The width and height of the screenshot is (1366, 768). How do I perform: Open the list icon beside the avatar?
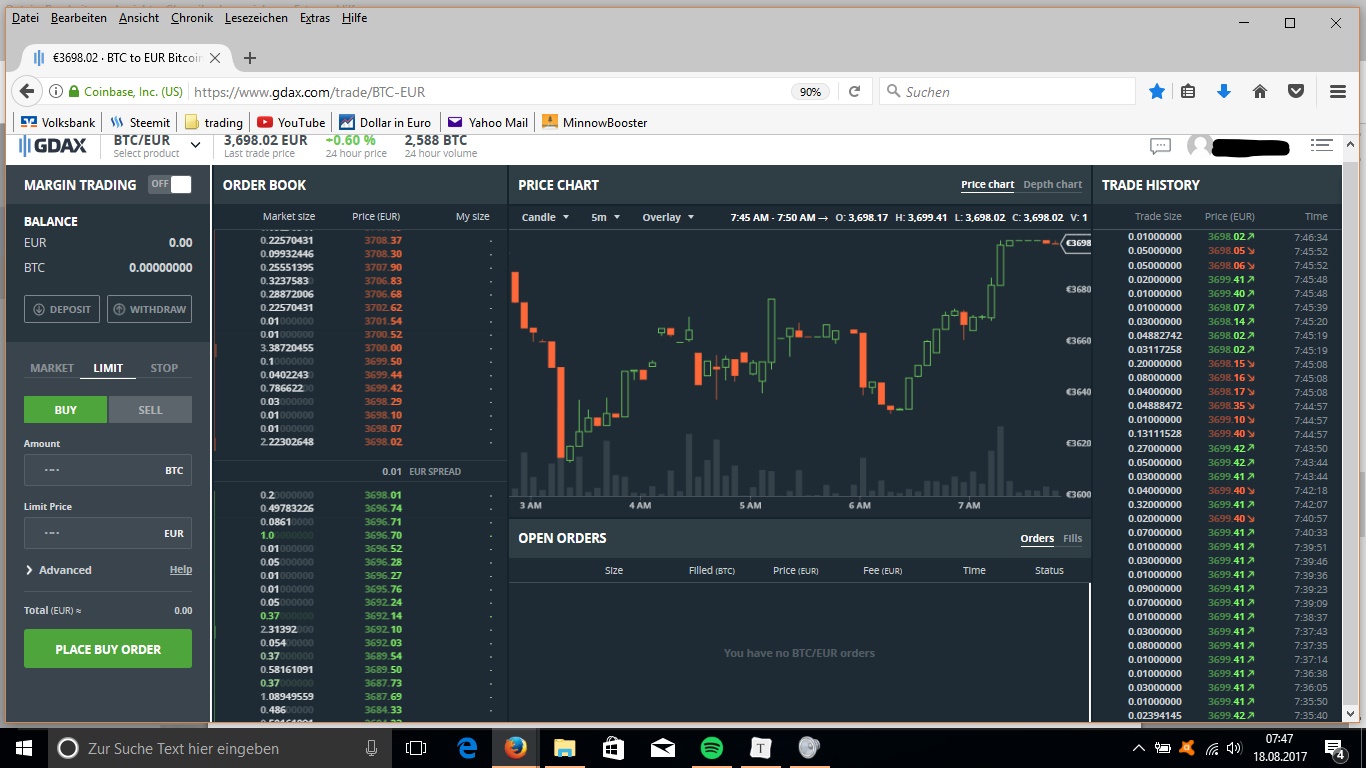click(1322, 146)
